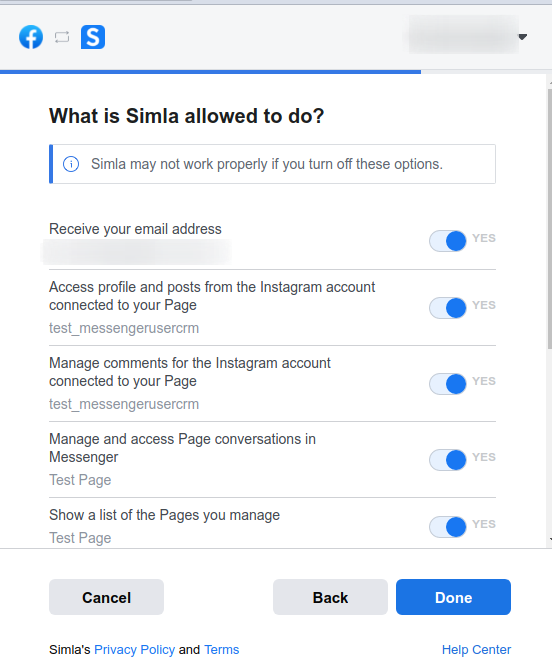The height and width of the screenshot is (667, 552).
Task: Click test_messengerusercrm under Access profile and posts
Action: coord(124,328)
